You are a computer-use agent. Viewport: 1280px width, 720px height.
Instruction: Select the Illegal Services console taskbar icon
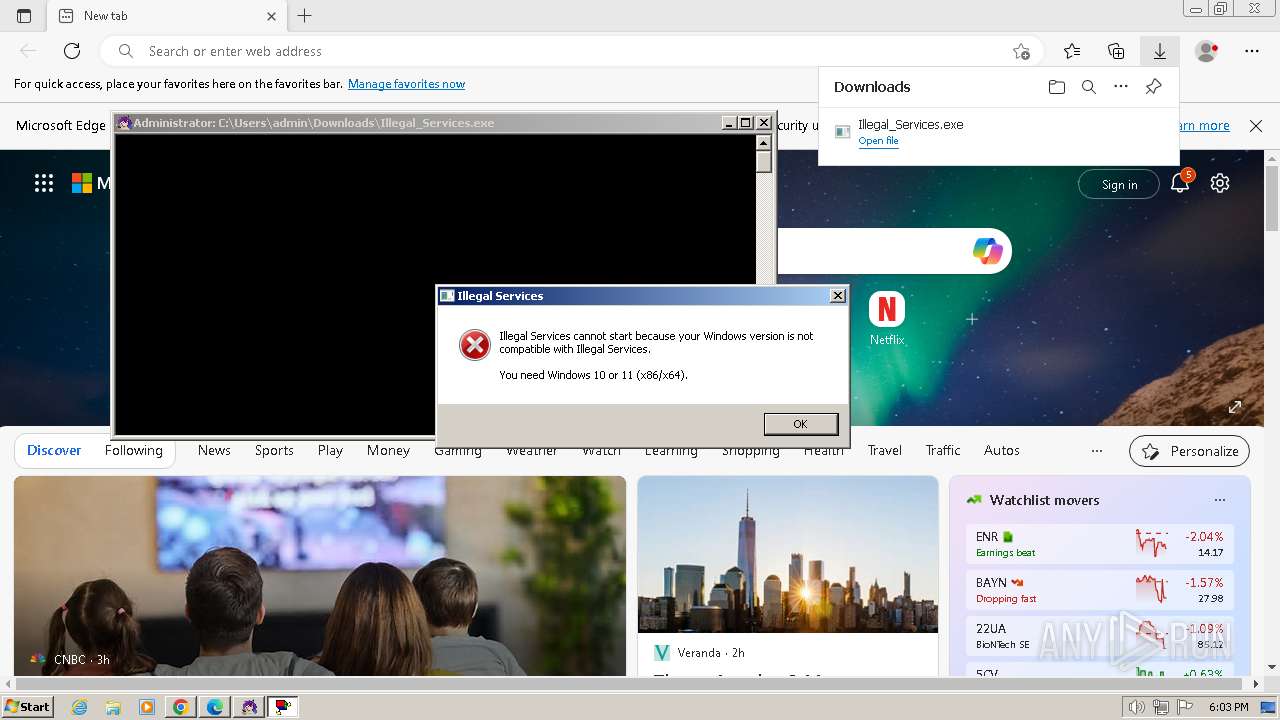tap(249, 707)
